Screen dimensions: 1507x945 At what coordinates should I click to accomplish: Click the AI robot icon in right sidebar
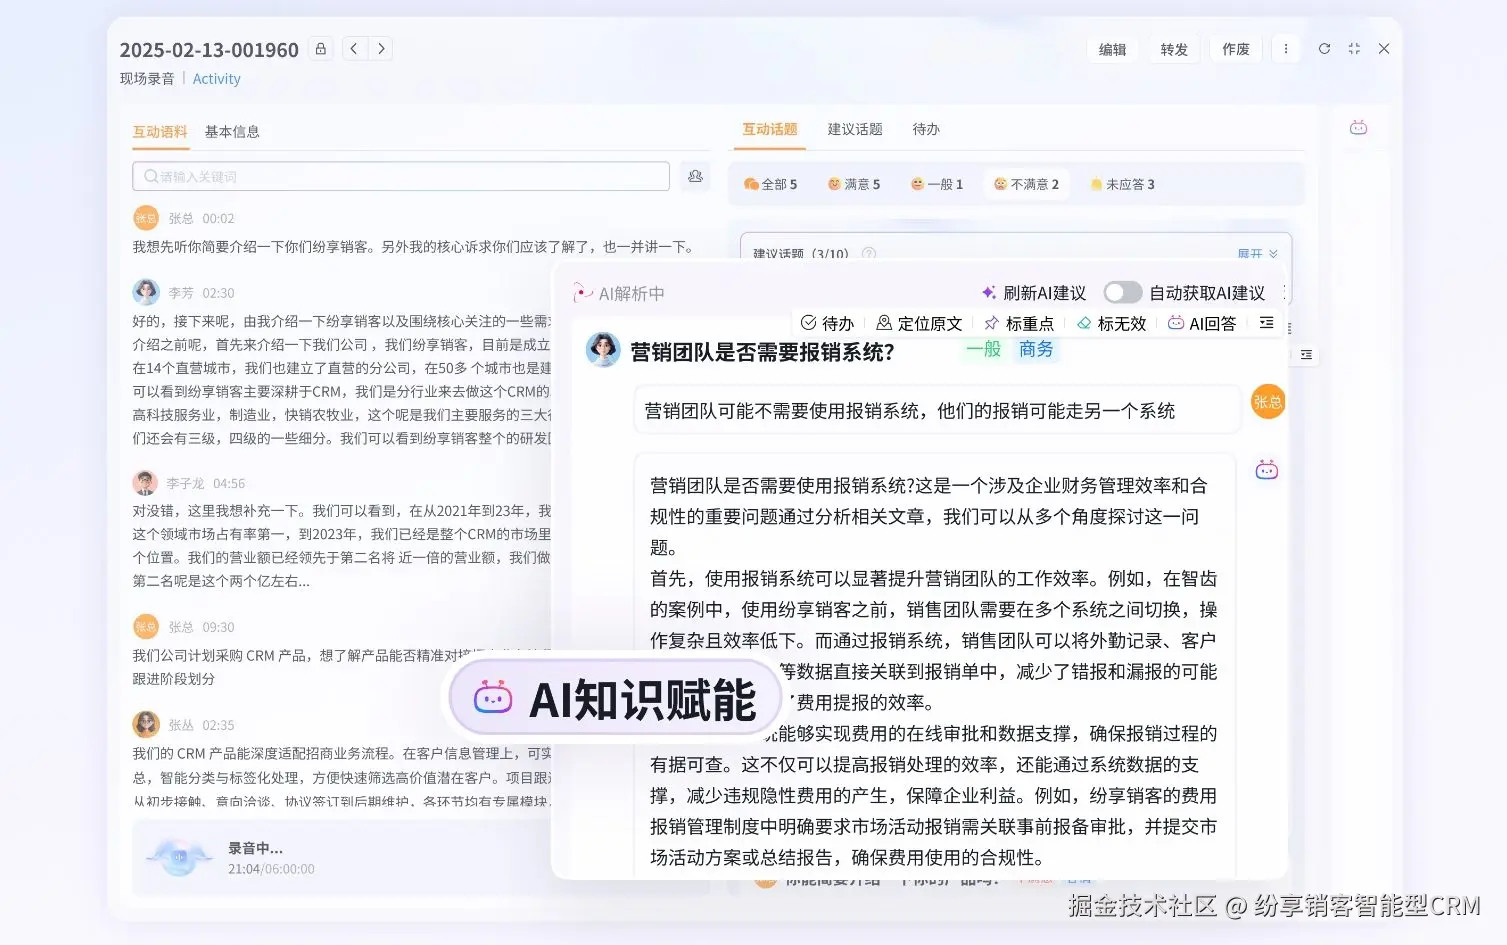point(1358,128)
